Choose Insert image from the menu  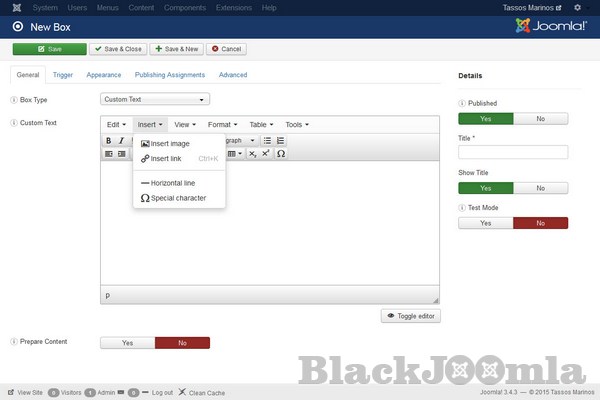coord(169,144)
